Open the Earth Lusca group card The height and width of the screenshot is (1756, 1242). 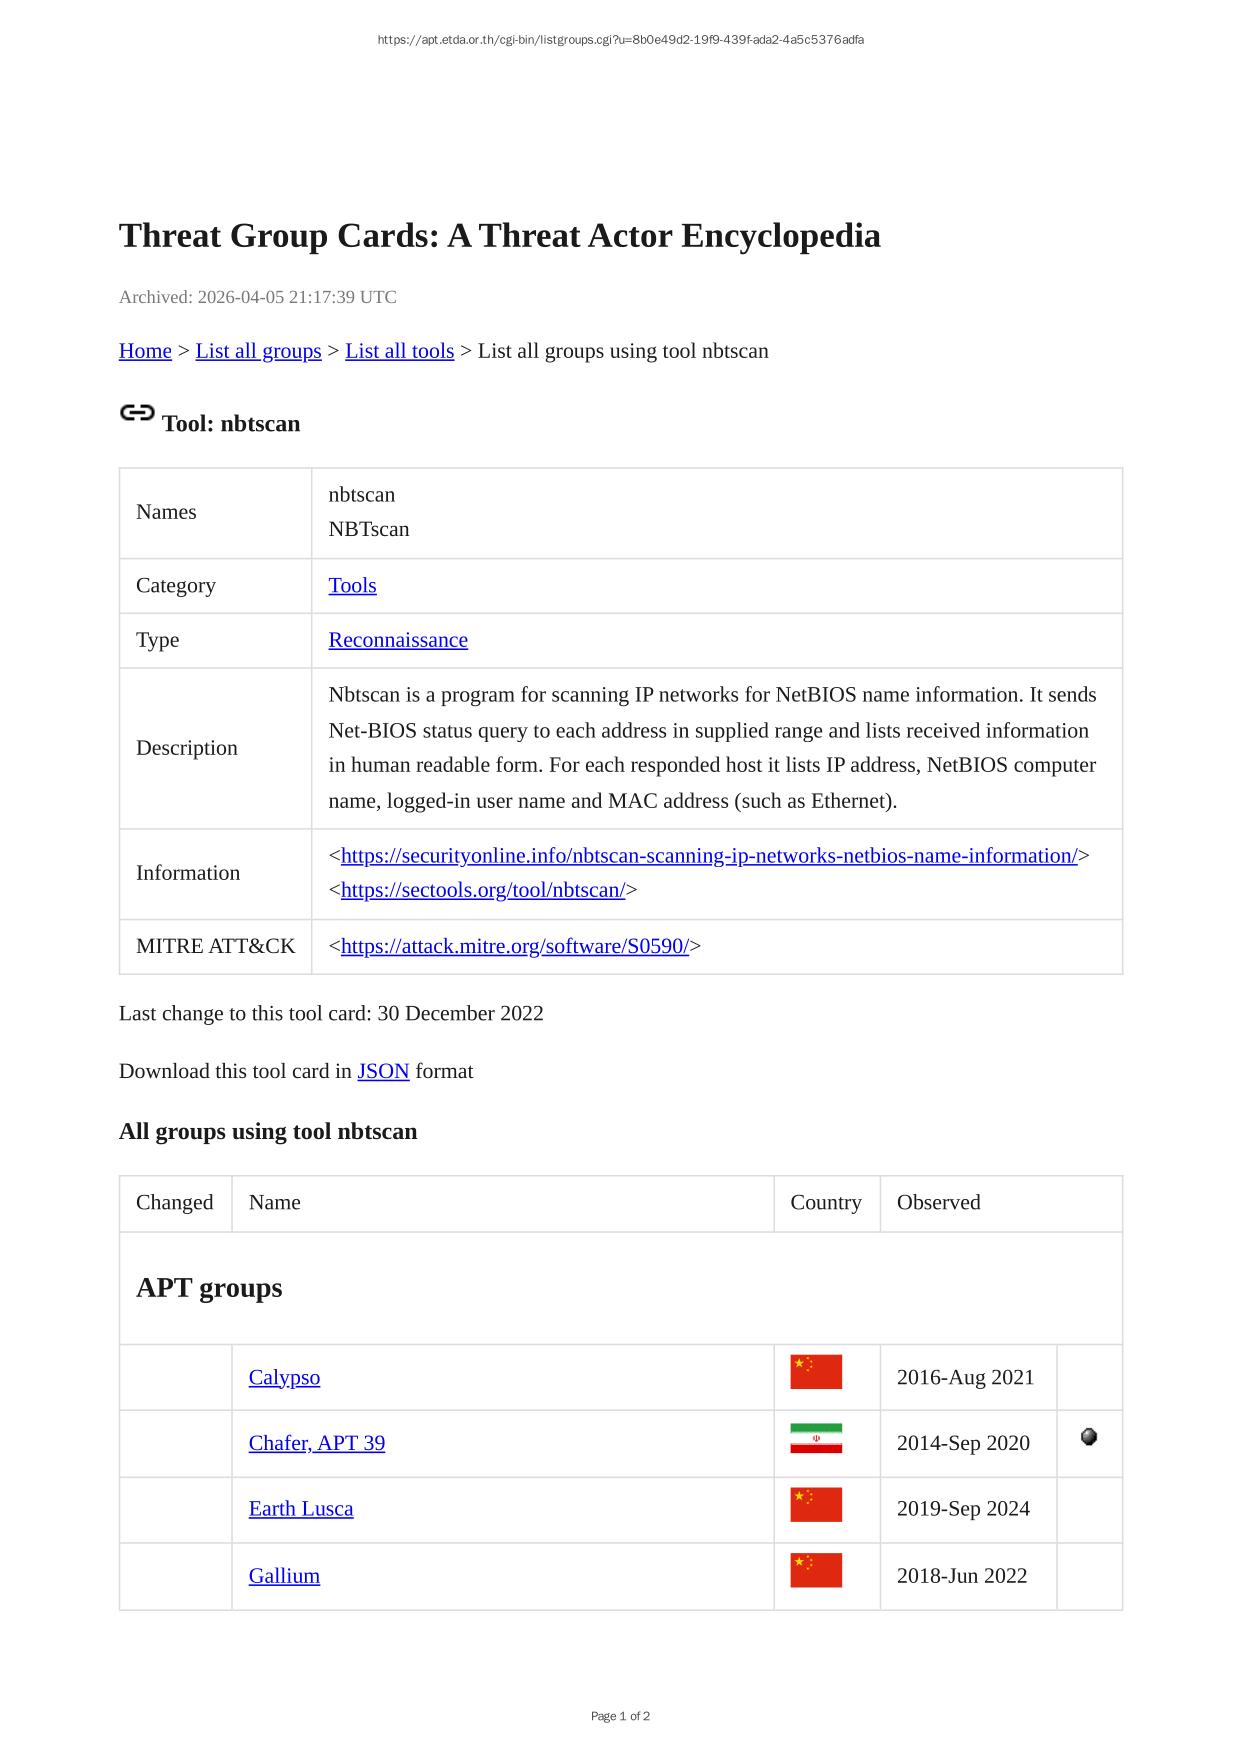pyautogui.click(x=300, y=1509)
